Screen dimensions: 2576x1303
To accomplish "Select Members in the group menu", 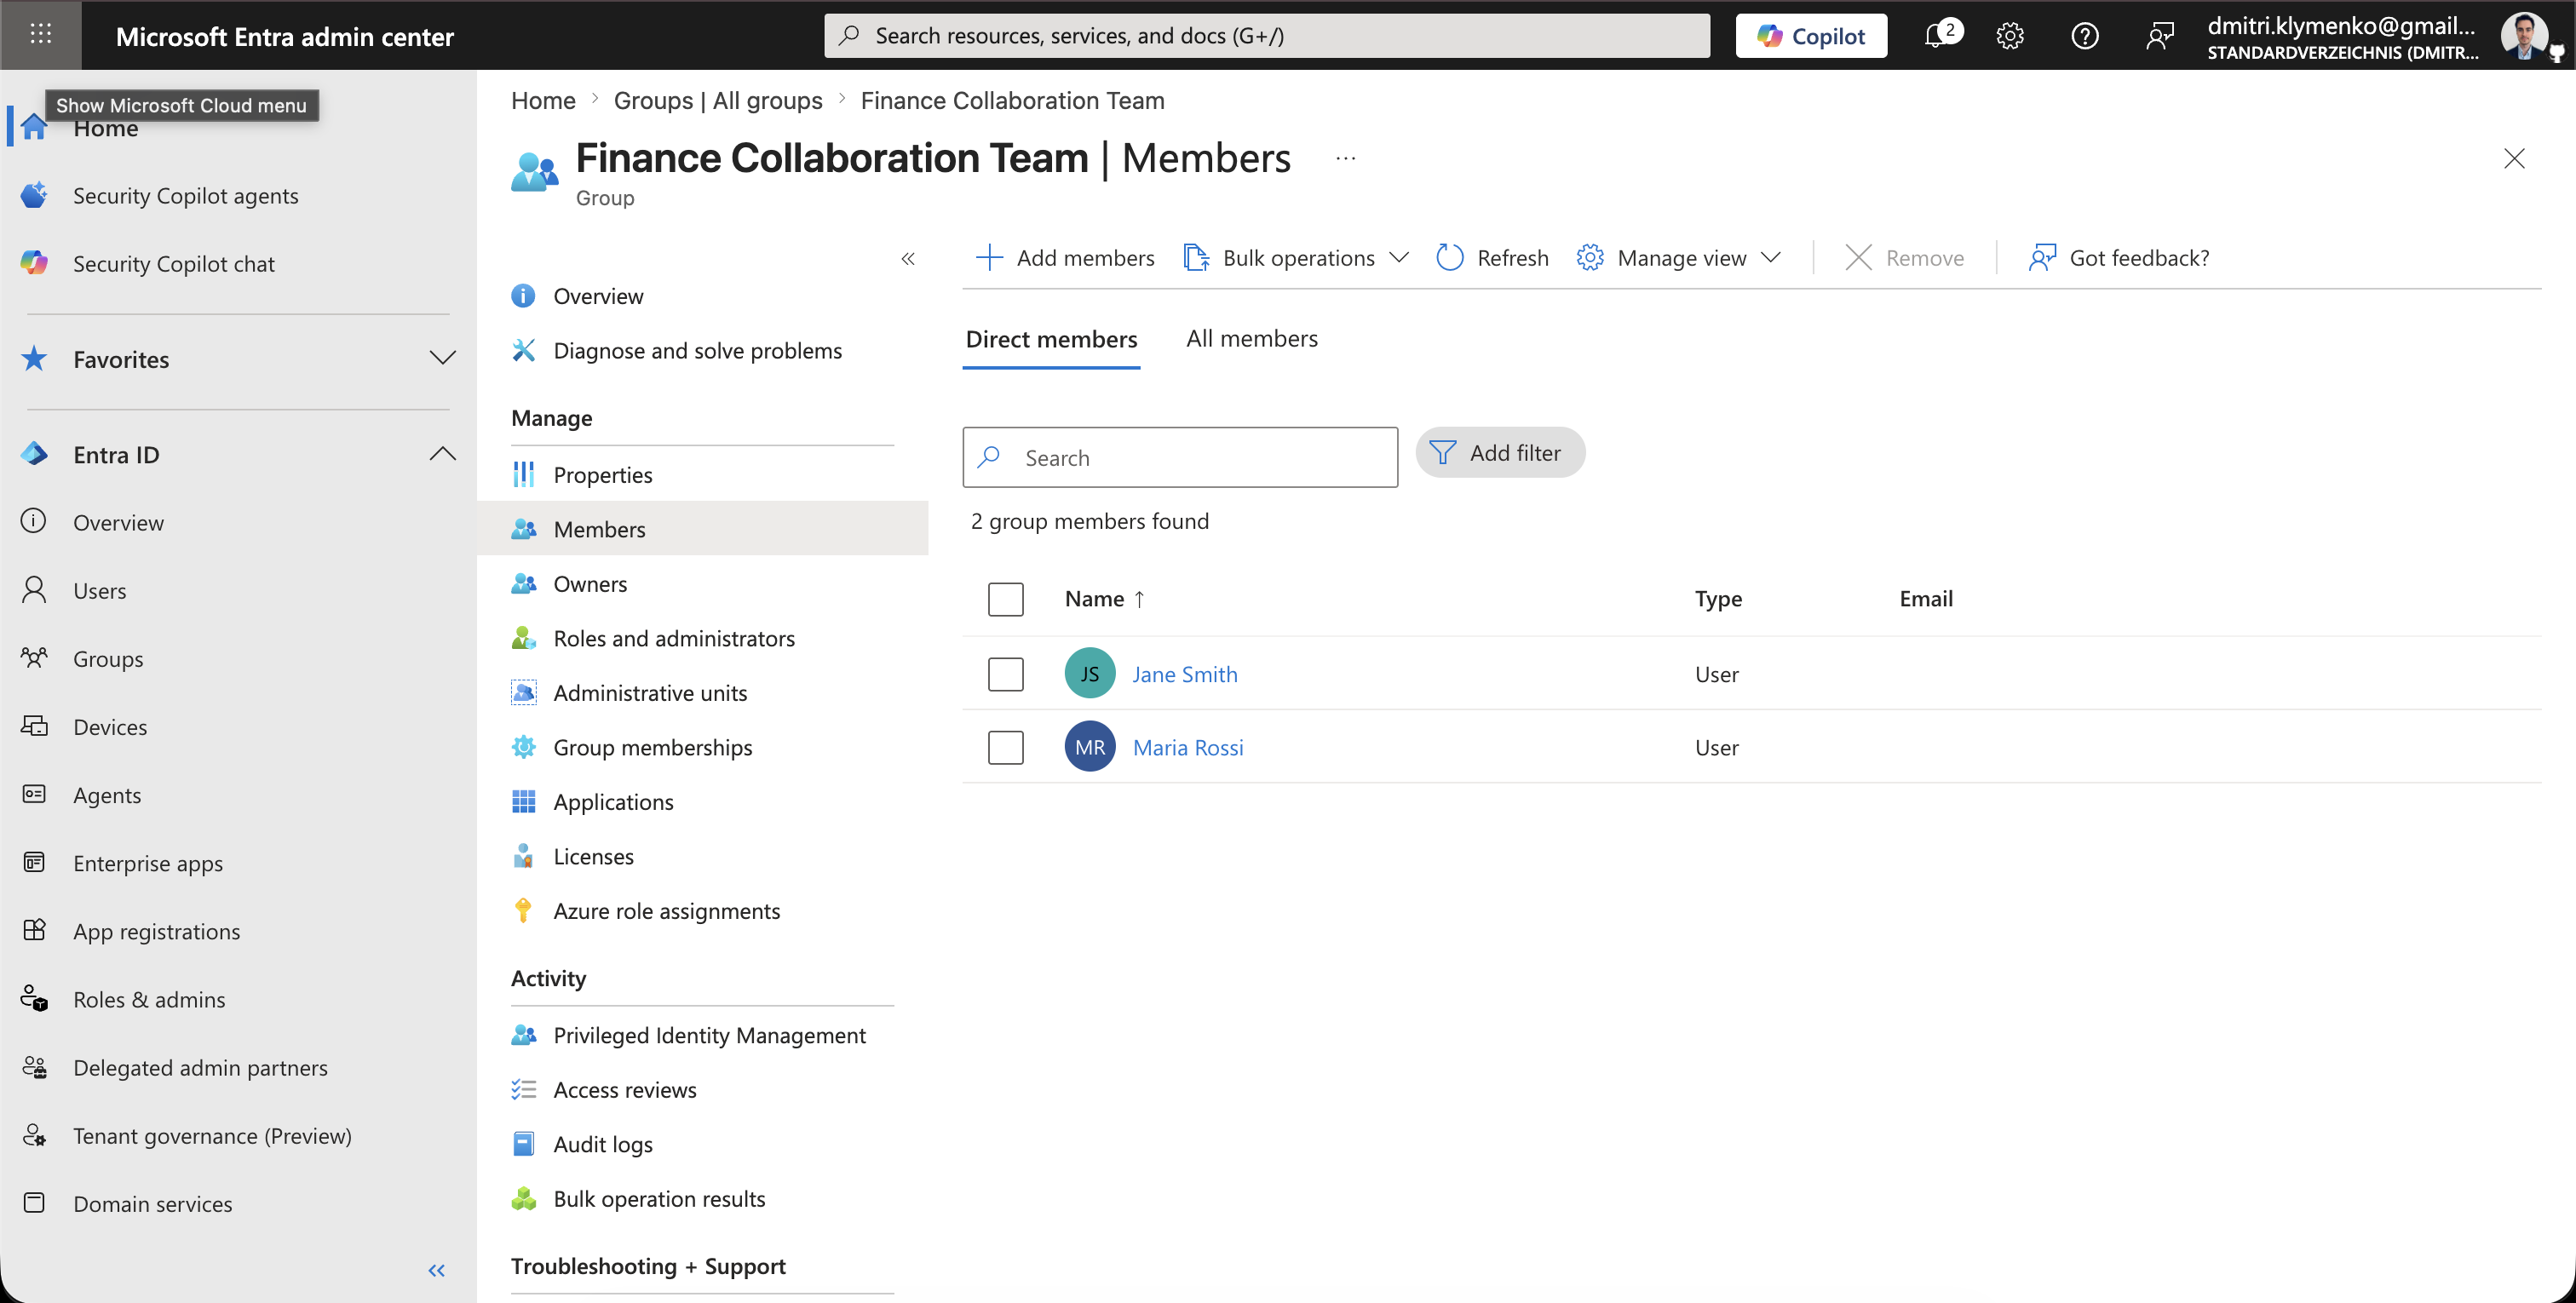I will click(702, 529).
